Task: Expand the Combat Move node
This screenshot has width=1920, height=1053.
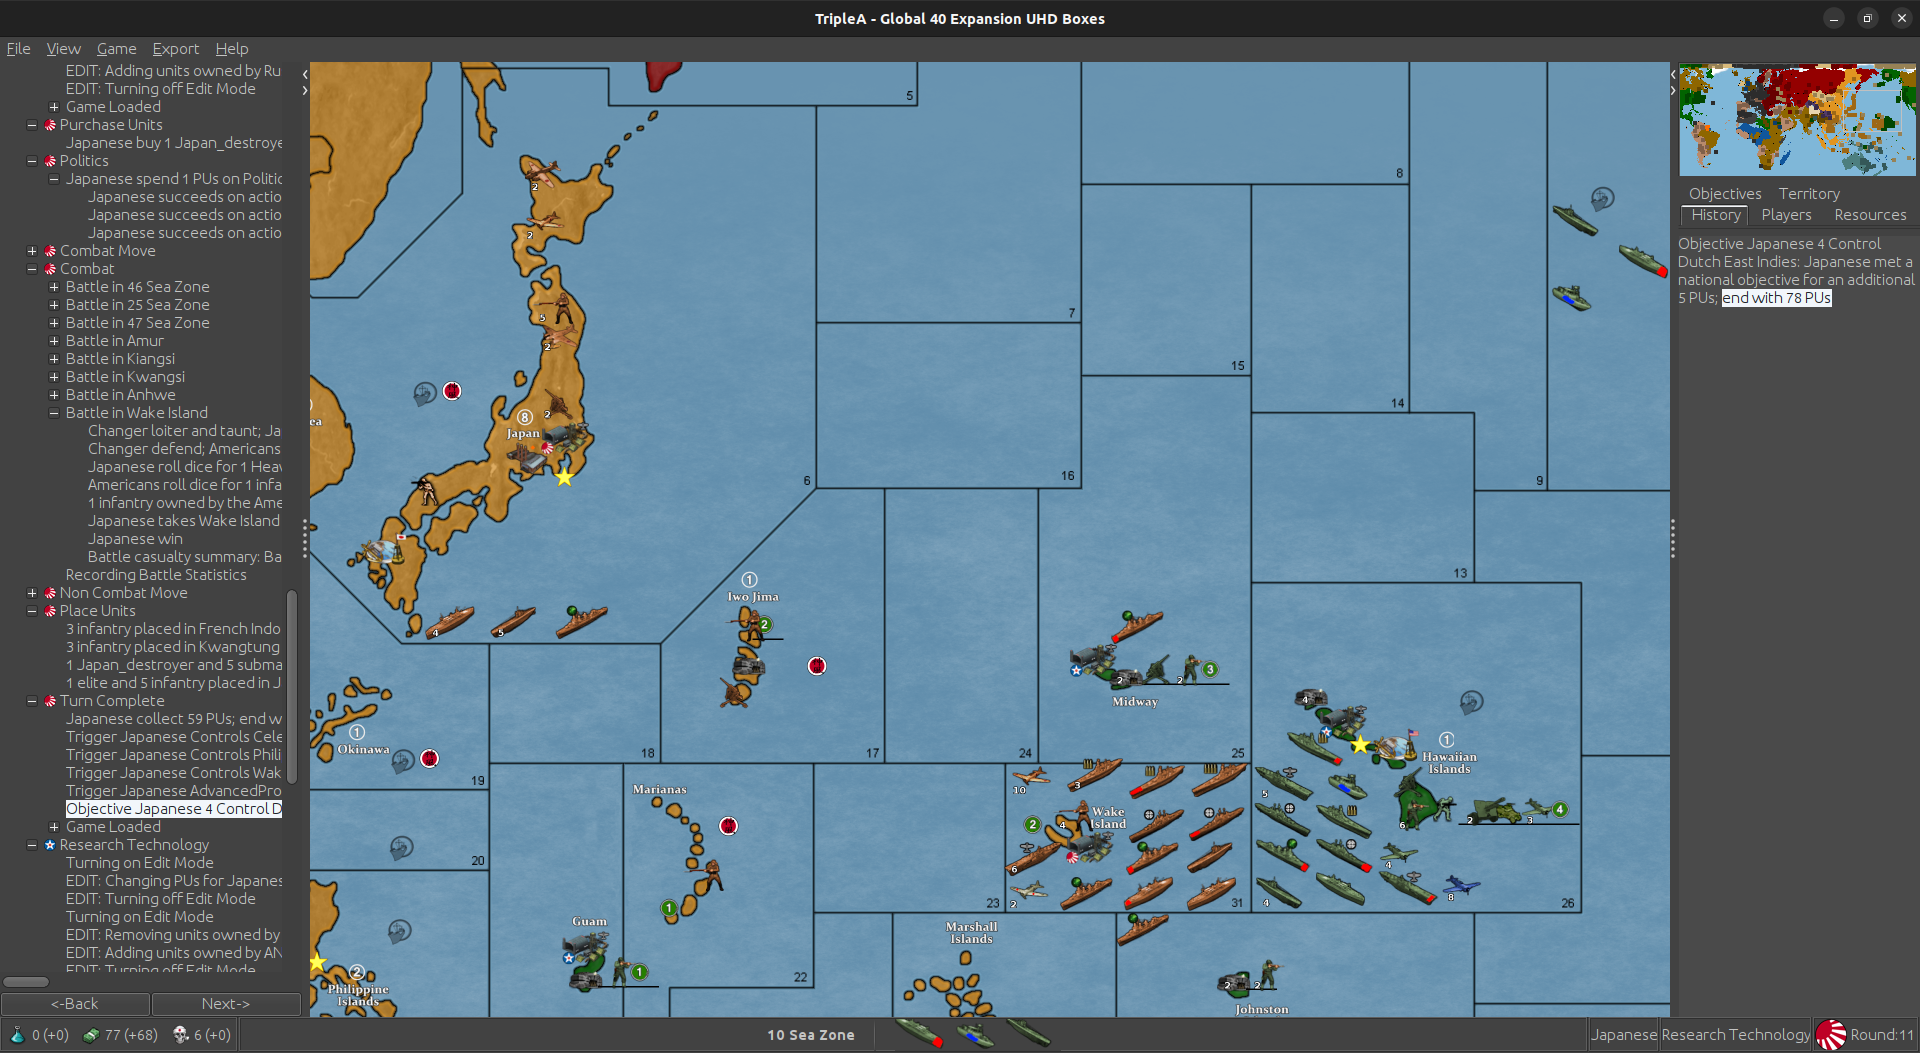Action: click(32, 251)
